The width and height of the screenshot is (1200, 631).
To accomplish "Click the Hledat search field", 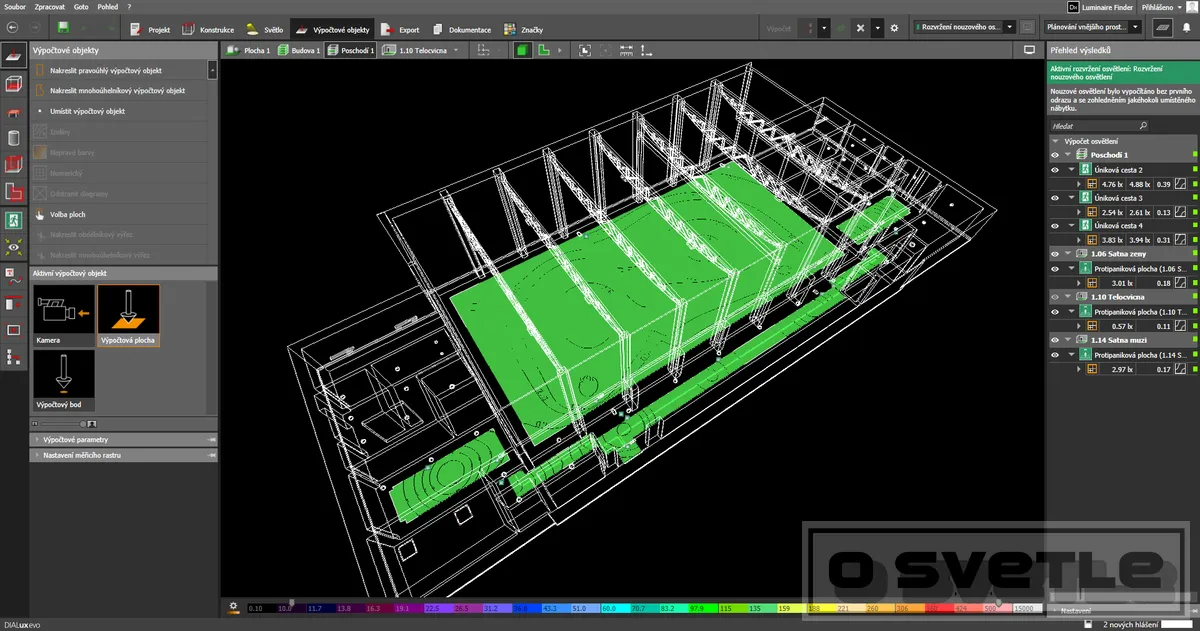I will click(1092, 127).
